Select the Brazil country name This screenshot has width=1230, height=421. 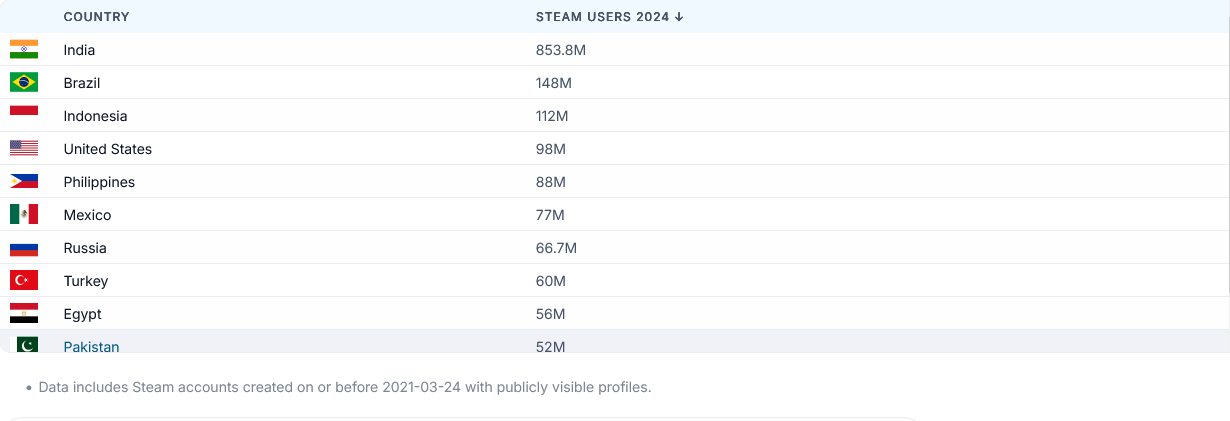coord(82,83)
